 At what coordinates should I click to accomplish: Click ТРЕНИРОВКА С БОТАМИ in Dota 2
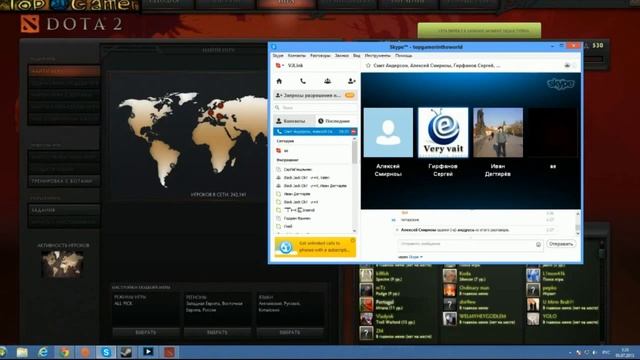click(x=64, y=181)
